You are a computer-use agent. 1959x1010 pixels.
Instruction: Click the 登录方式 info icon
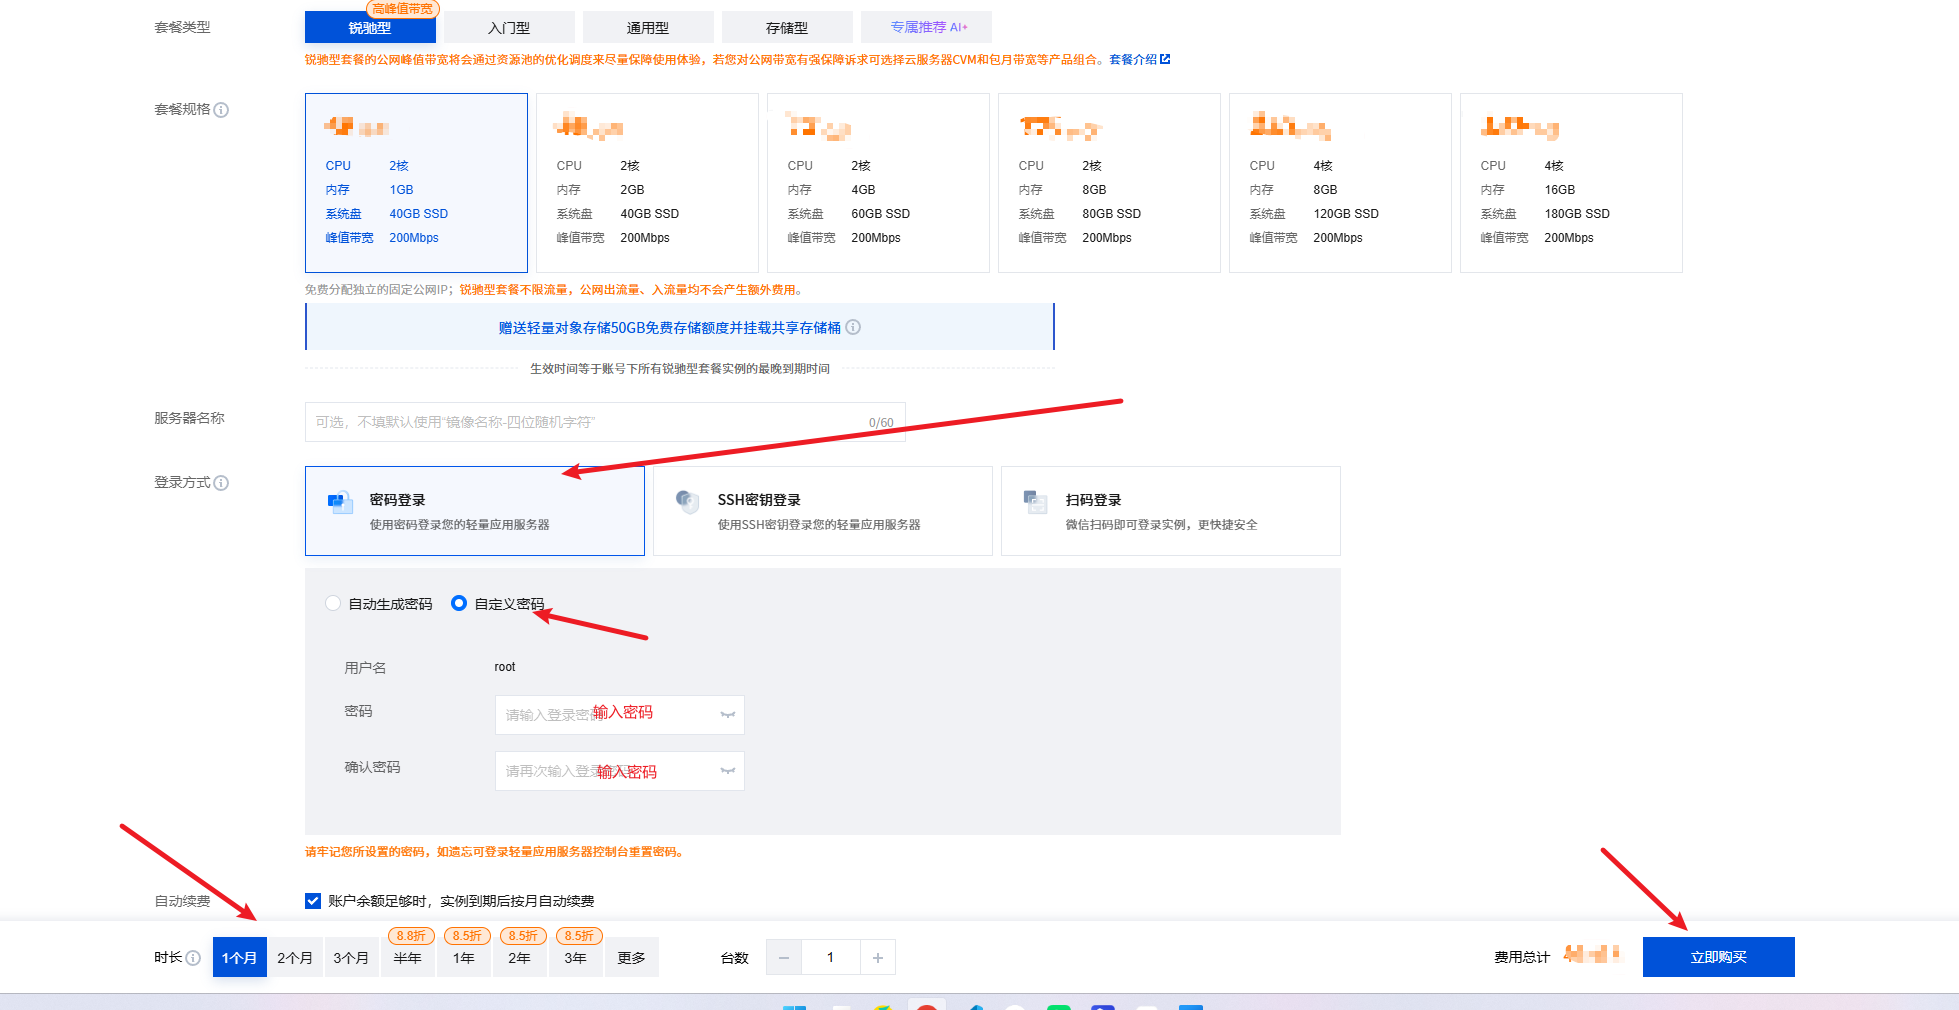coord(222,482)
